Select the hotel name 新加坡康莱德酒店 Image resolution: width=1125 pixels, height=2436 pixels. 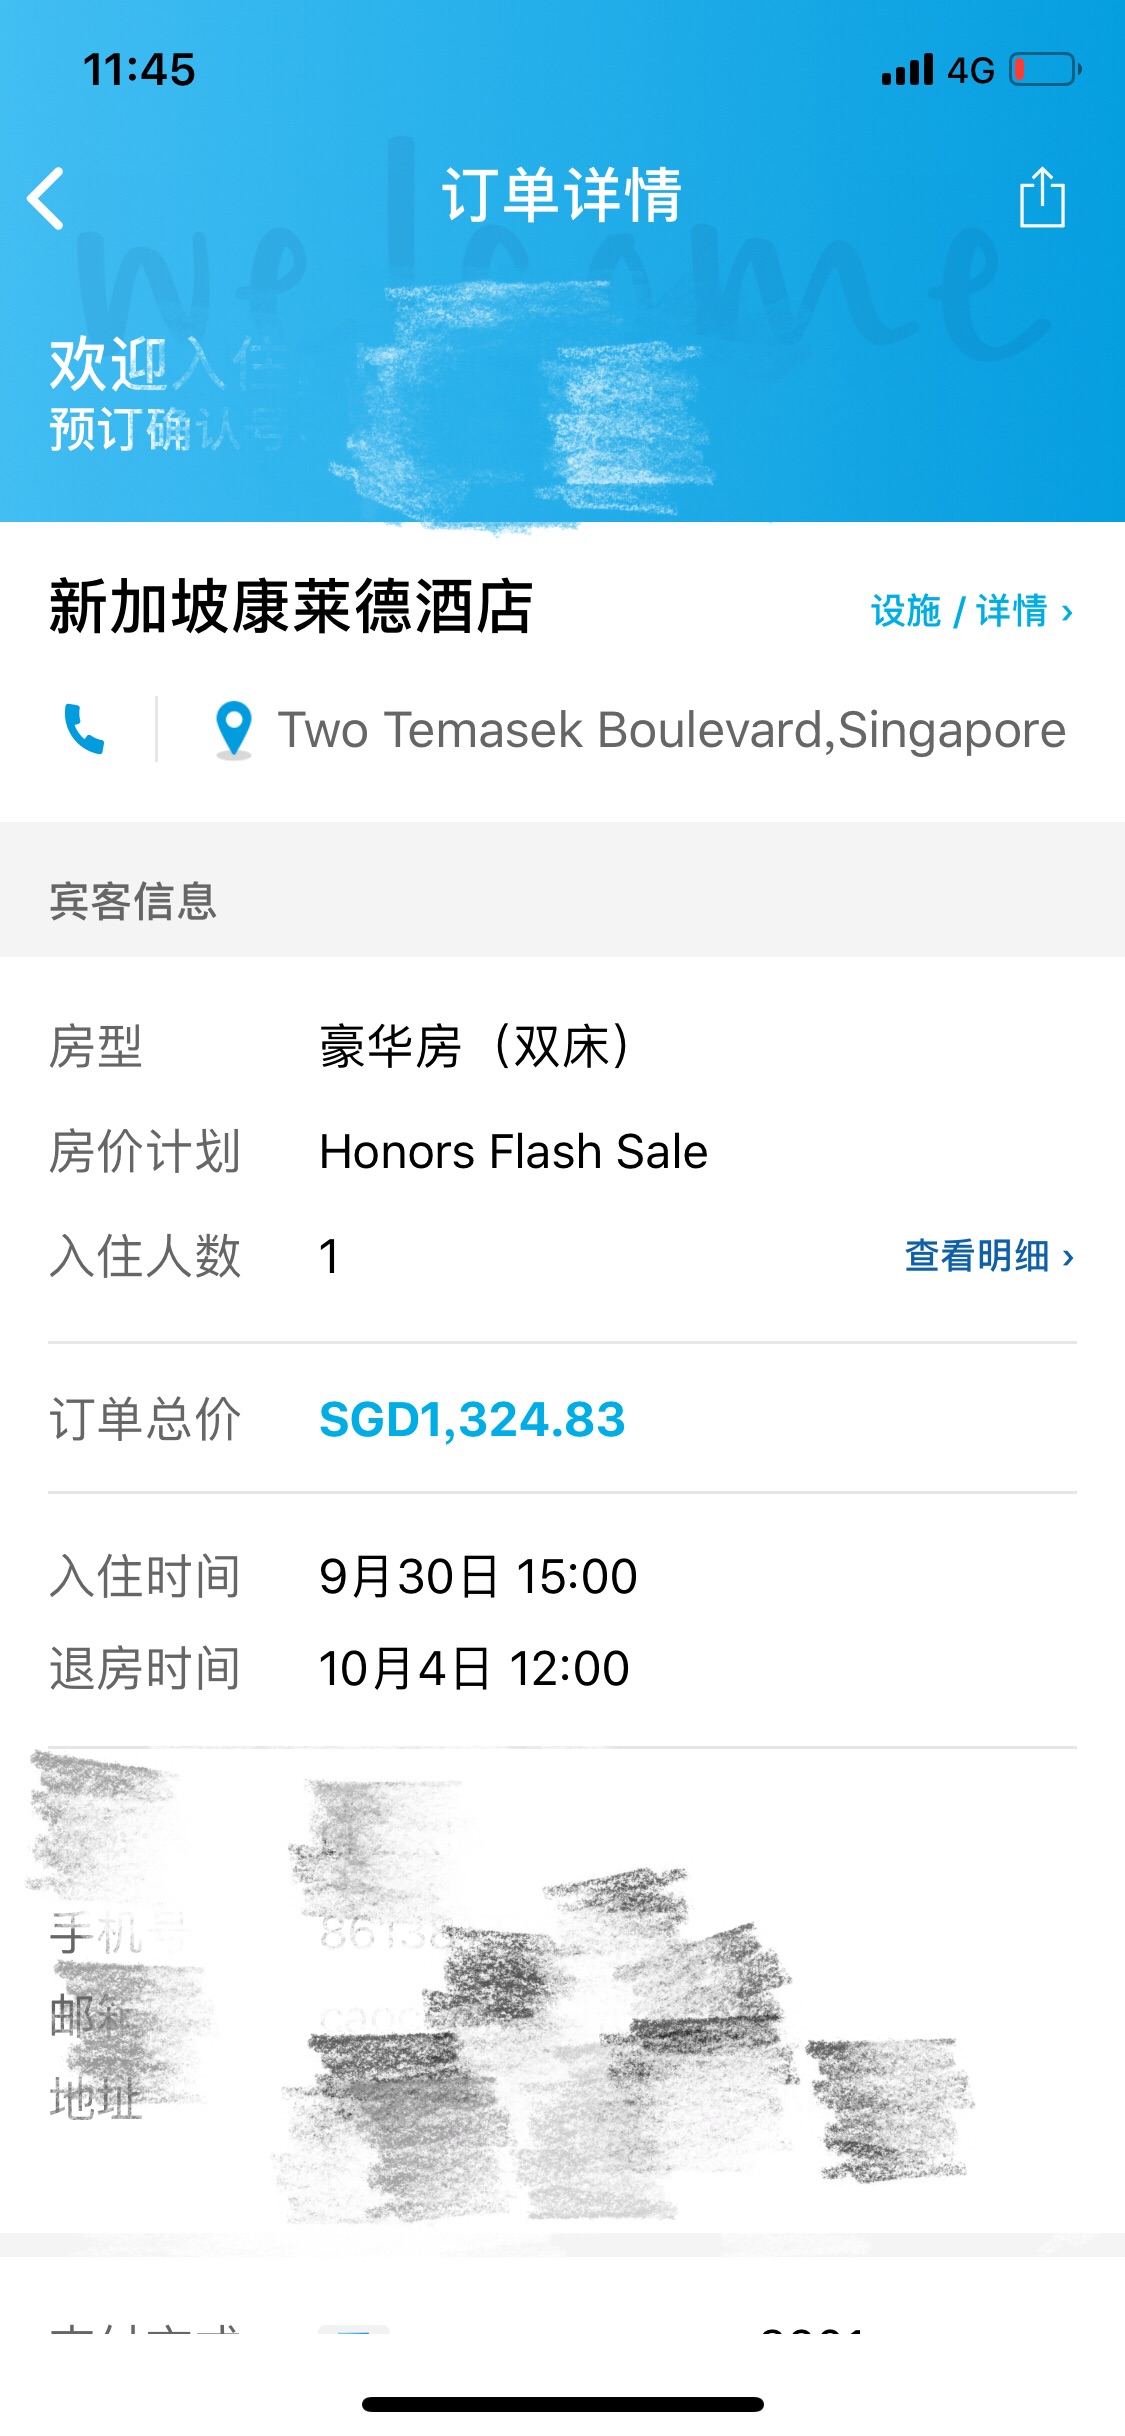(291, 607)
